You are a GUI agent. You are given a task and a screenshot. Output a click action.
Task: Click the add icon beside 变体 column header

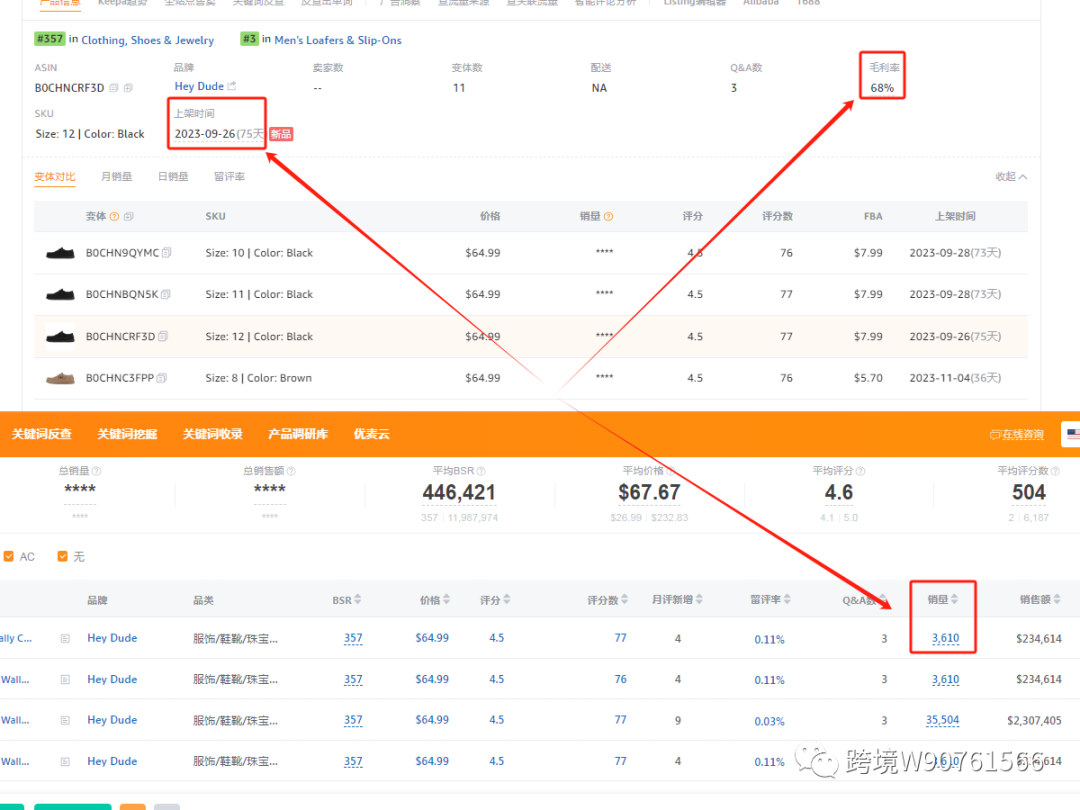point(129,216)
